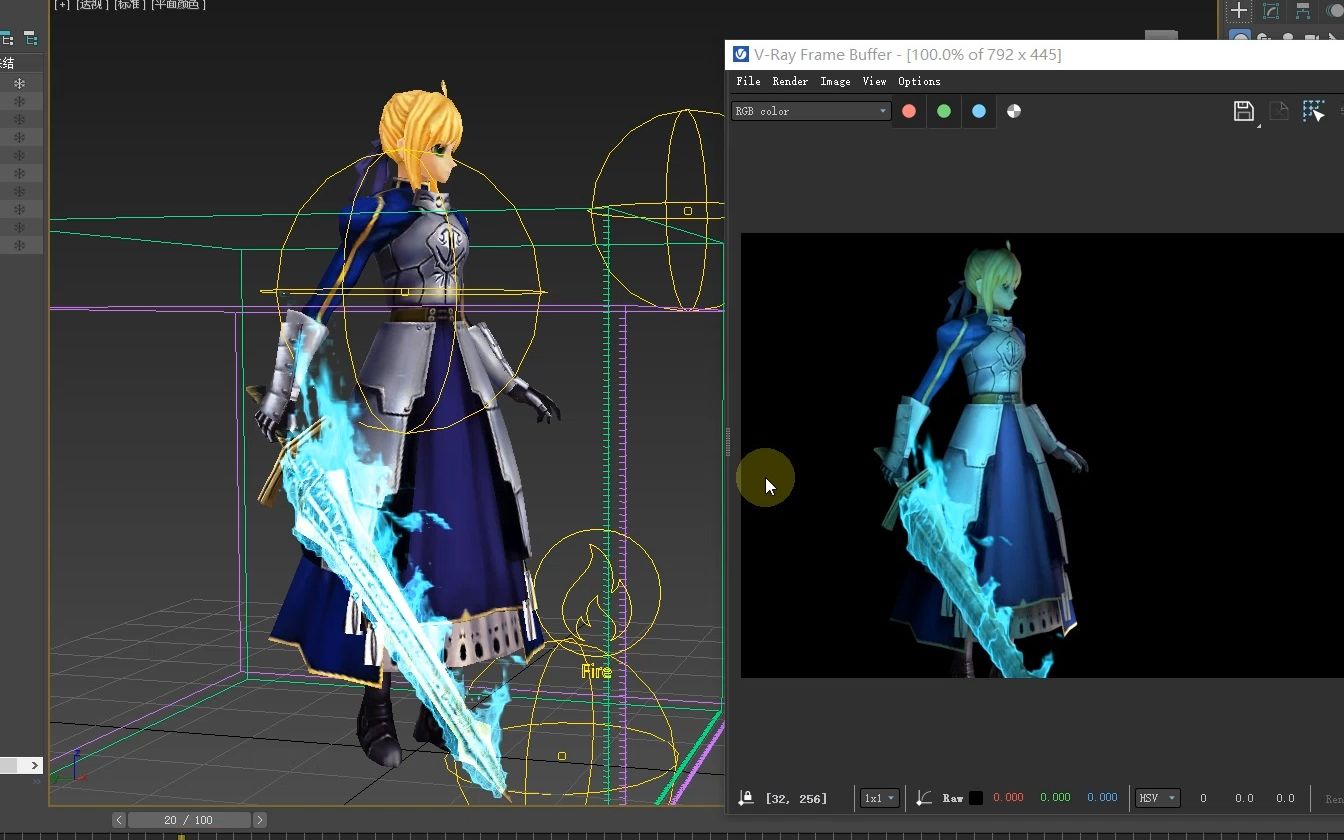1344x840 pixels.
Task: Expand the RGB color channel dropdown
Action: (811, 111)
